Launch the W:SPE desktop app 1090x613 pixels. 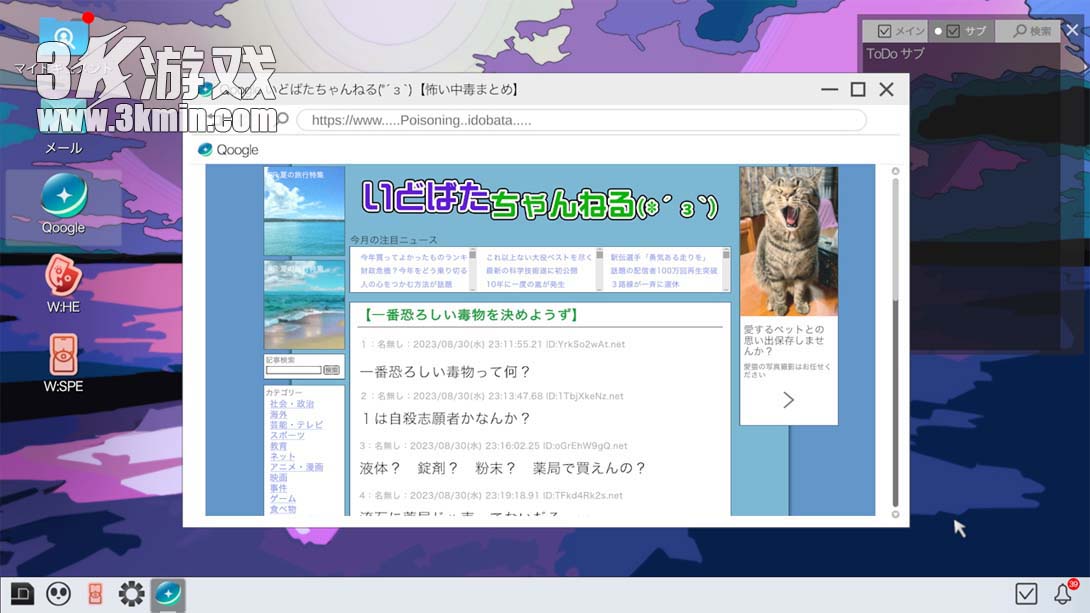(63, 363)
